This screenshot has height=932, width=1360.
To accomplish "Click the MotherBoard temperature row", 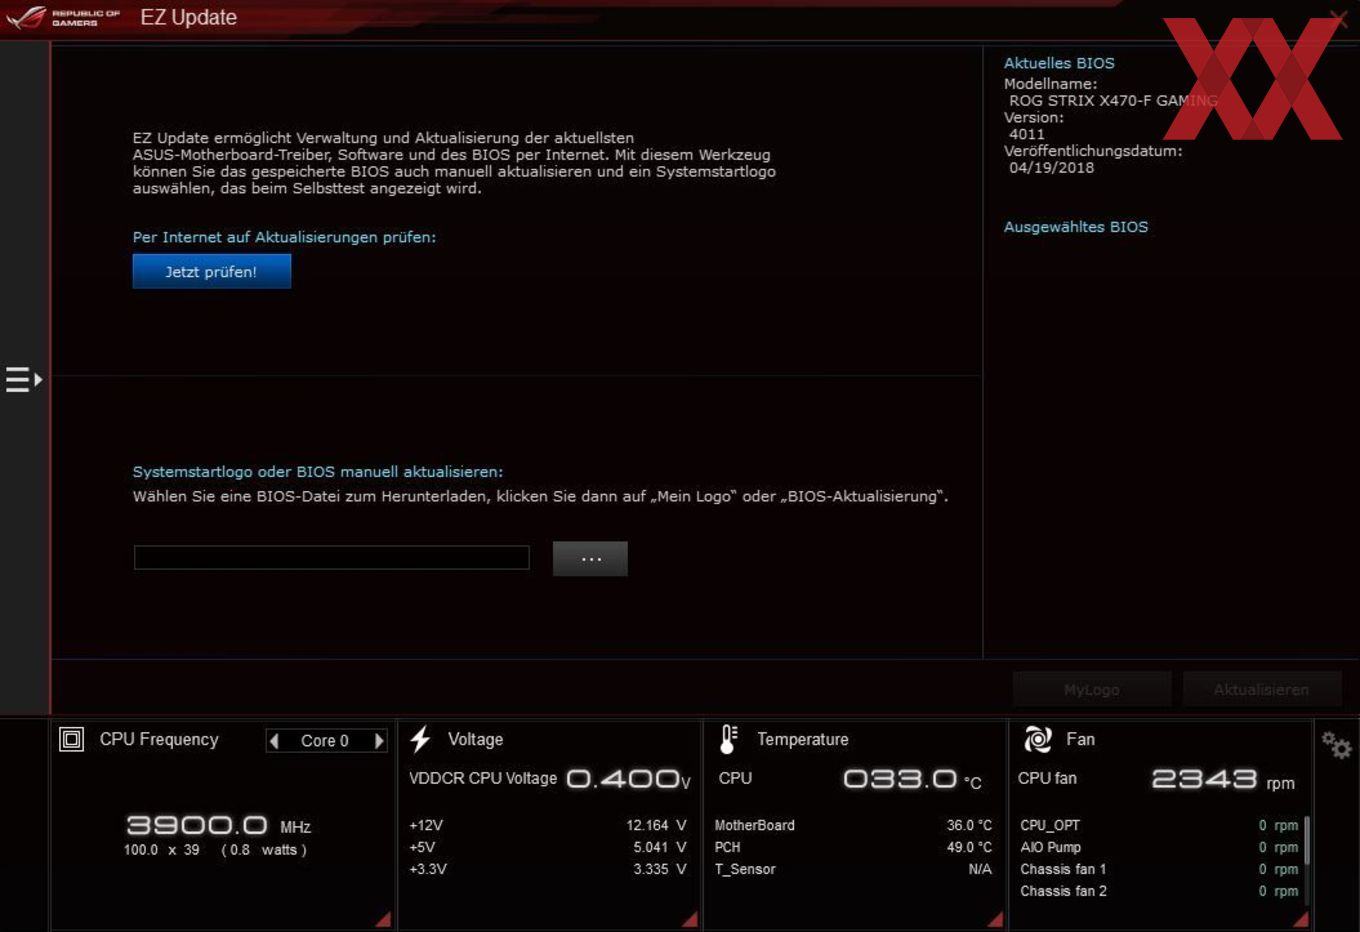I will [853, 825].
